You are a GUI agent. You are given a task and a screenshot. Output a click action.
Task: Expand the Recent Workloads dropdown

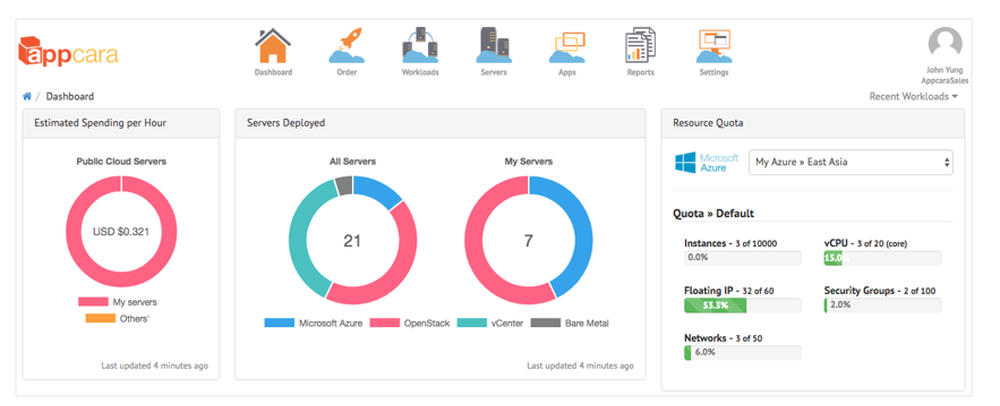(x=913, y=97)
